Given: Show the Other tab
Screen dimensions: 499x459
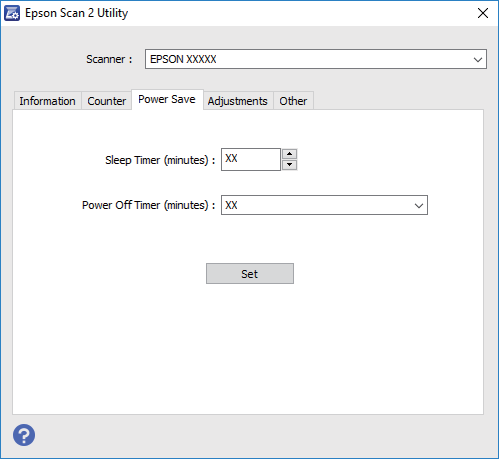Looking at the screenshot, I should coord(293,101).
